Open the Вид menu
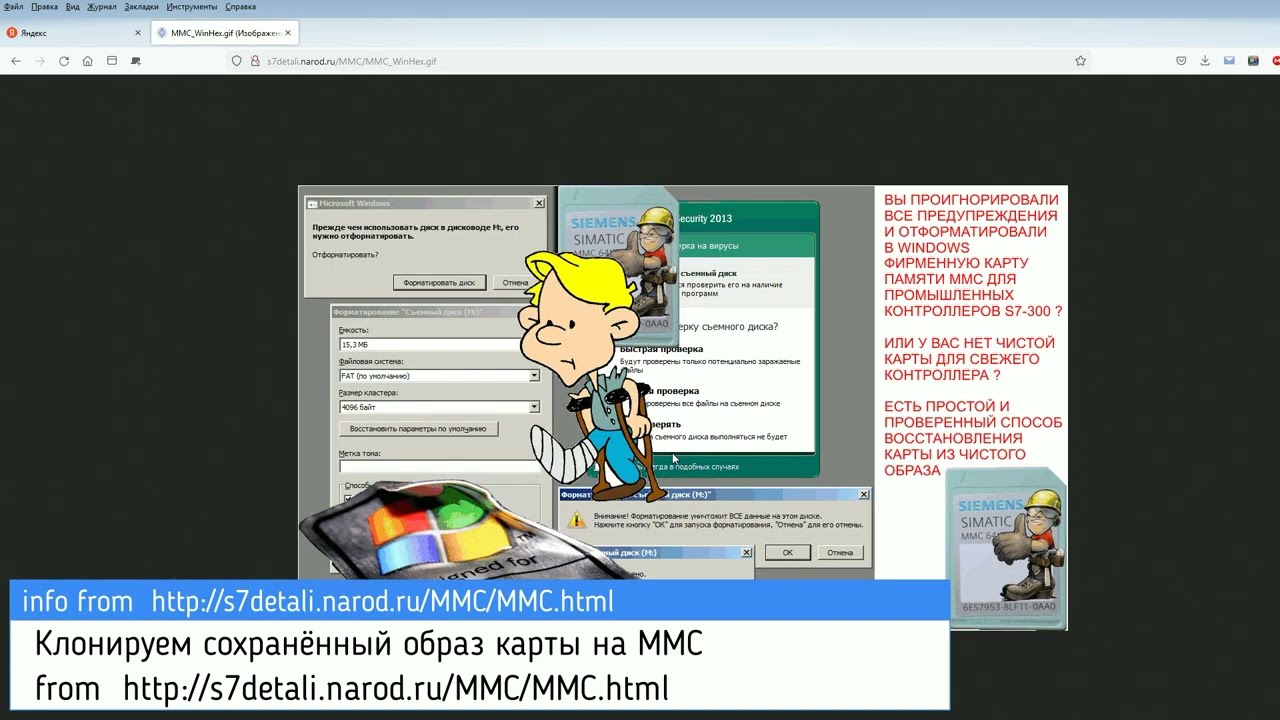The image size is (1280, 720). 73,7
